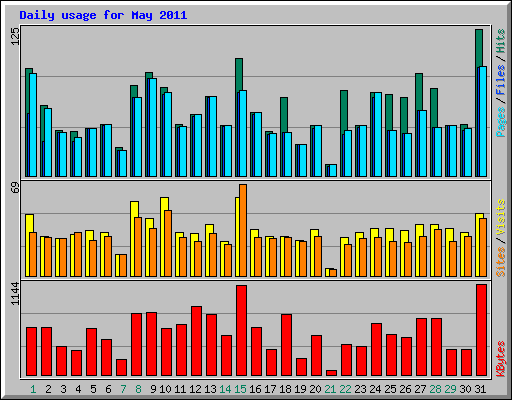Select the red KBytes bar for day 7
The width and height of the screenshot is (512, 400).
[121, 367]
